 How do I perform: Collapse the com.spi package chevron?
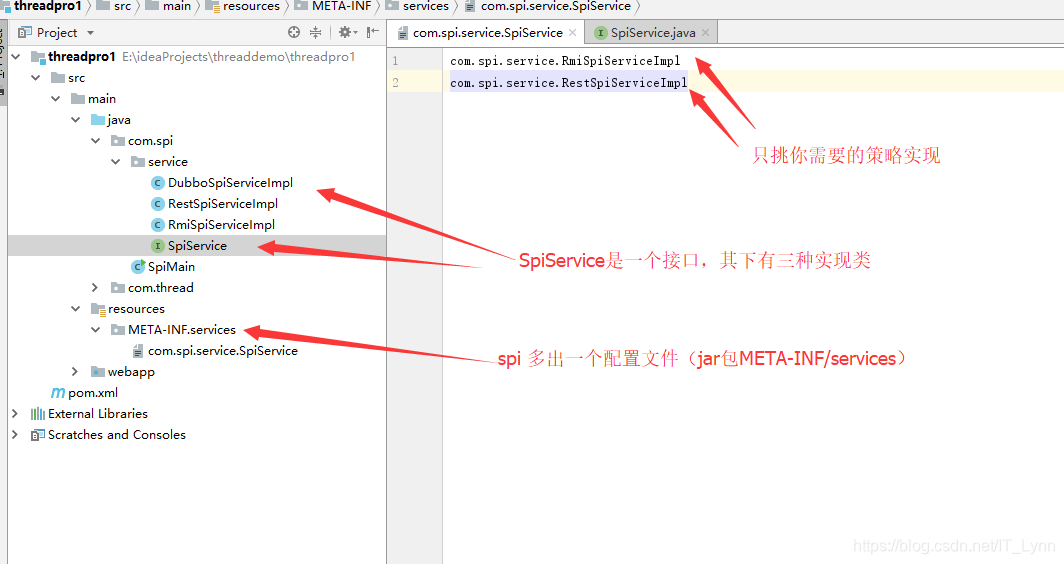click(96, 141)
